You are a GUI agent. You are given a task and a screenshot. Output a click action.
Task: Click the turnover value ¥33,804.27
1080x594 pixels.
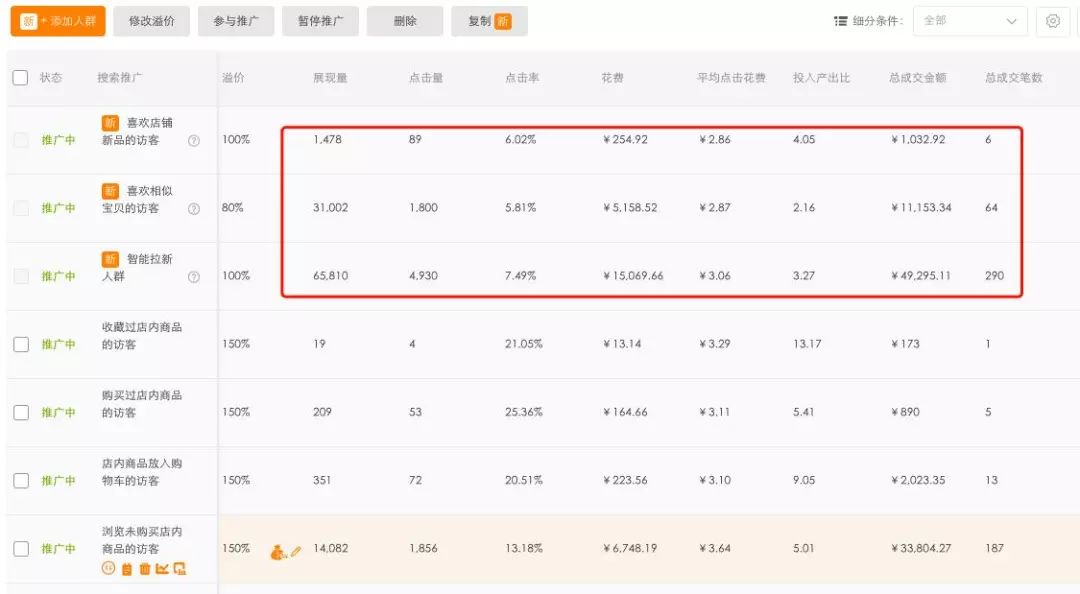coord(921,549)
